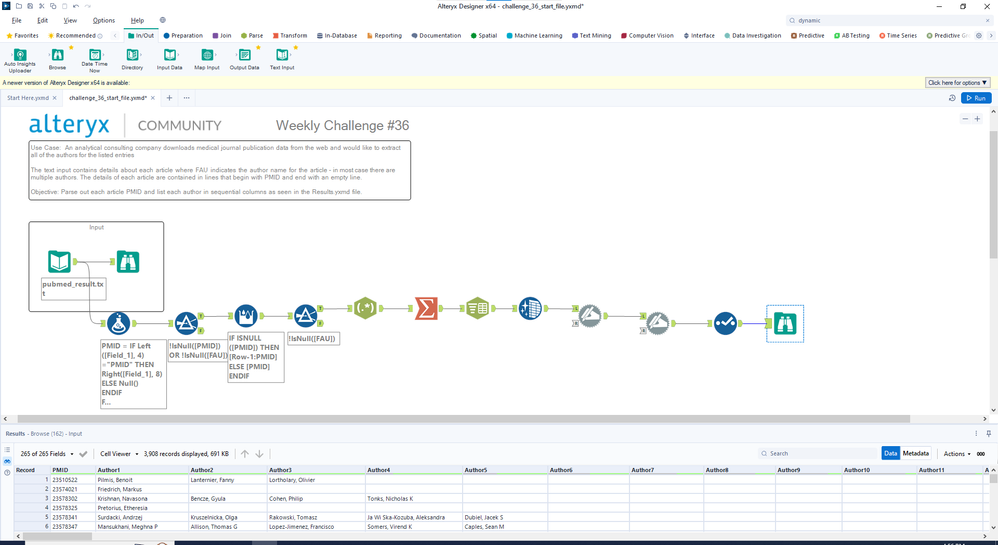The image size is (998, 545).
Task: Open the workflow run history icon
Action: pos(952,98)
